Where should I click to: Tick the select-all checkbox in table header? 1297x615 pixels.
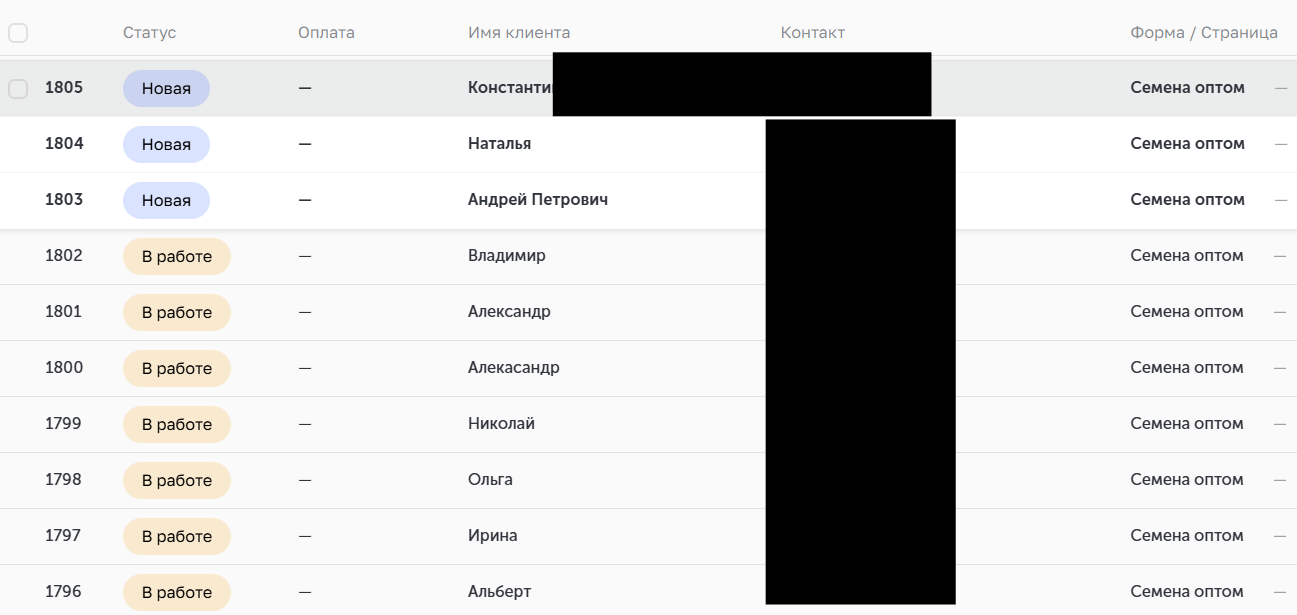pyautogui.click(x=18, y=33)
